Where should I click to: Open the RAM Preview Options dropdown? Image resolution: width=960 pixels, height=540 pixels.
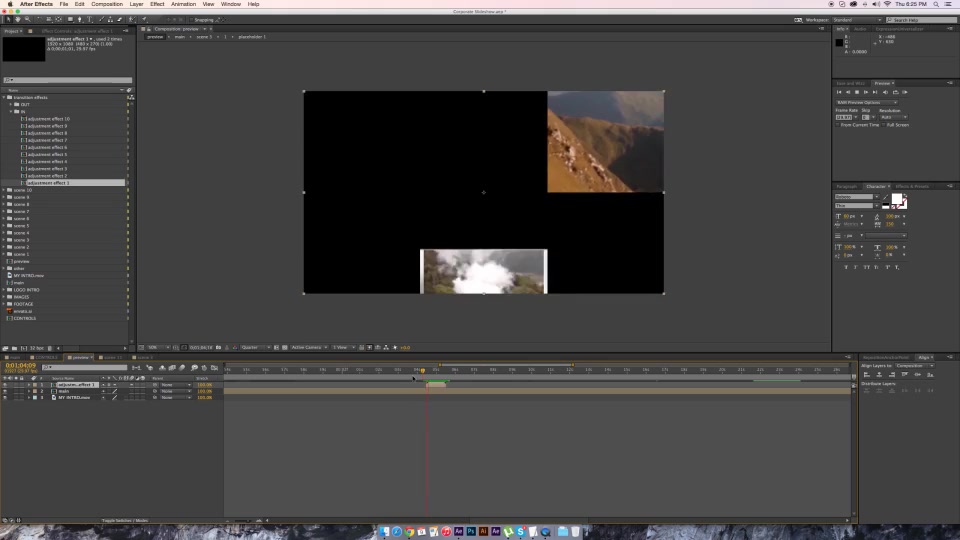pos(866,102)
